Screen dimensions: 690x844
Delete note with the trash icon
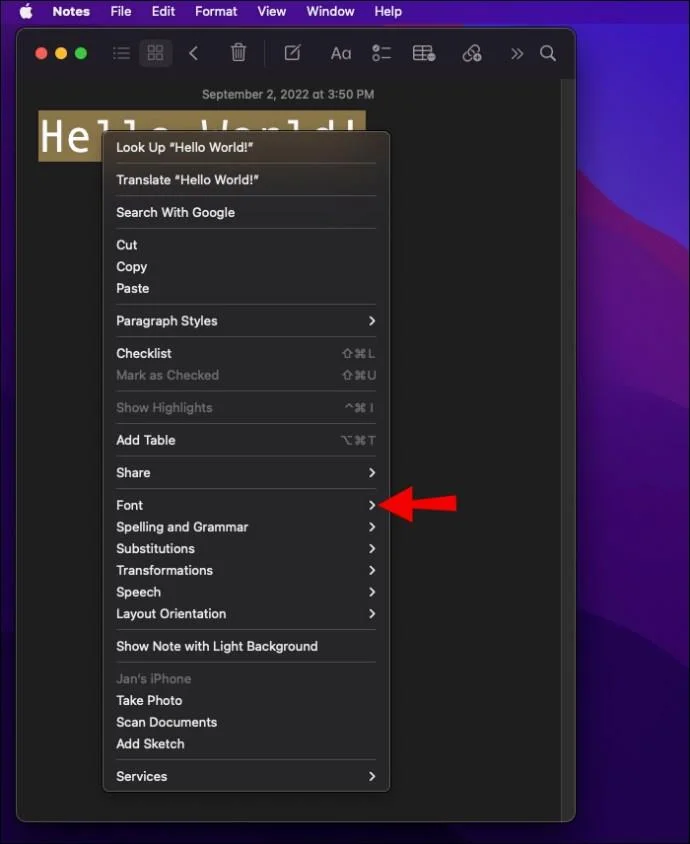pos(238,53)
